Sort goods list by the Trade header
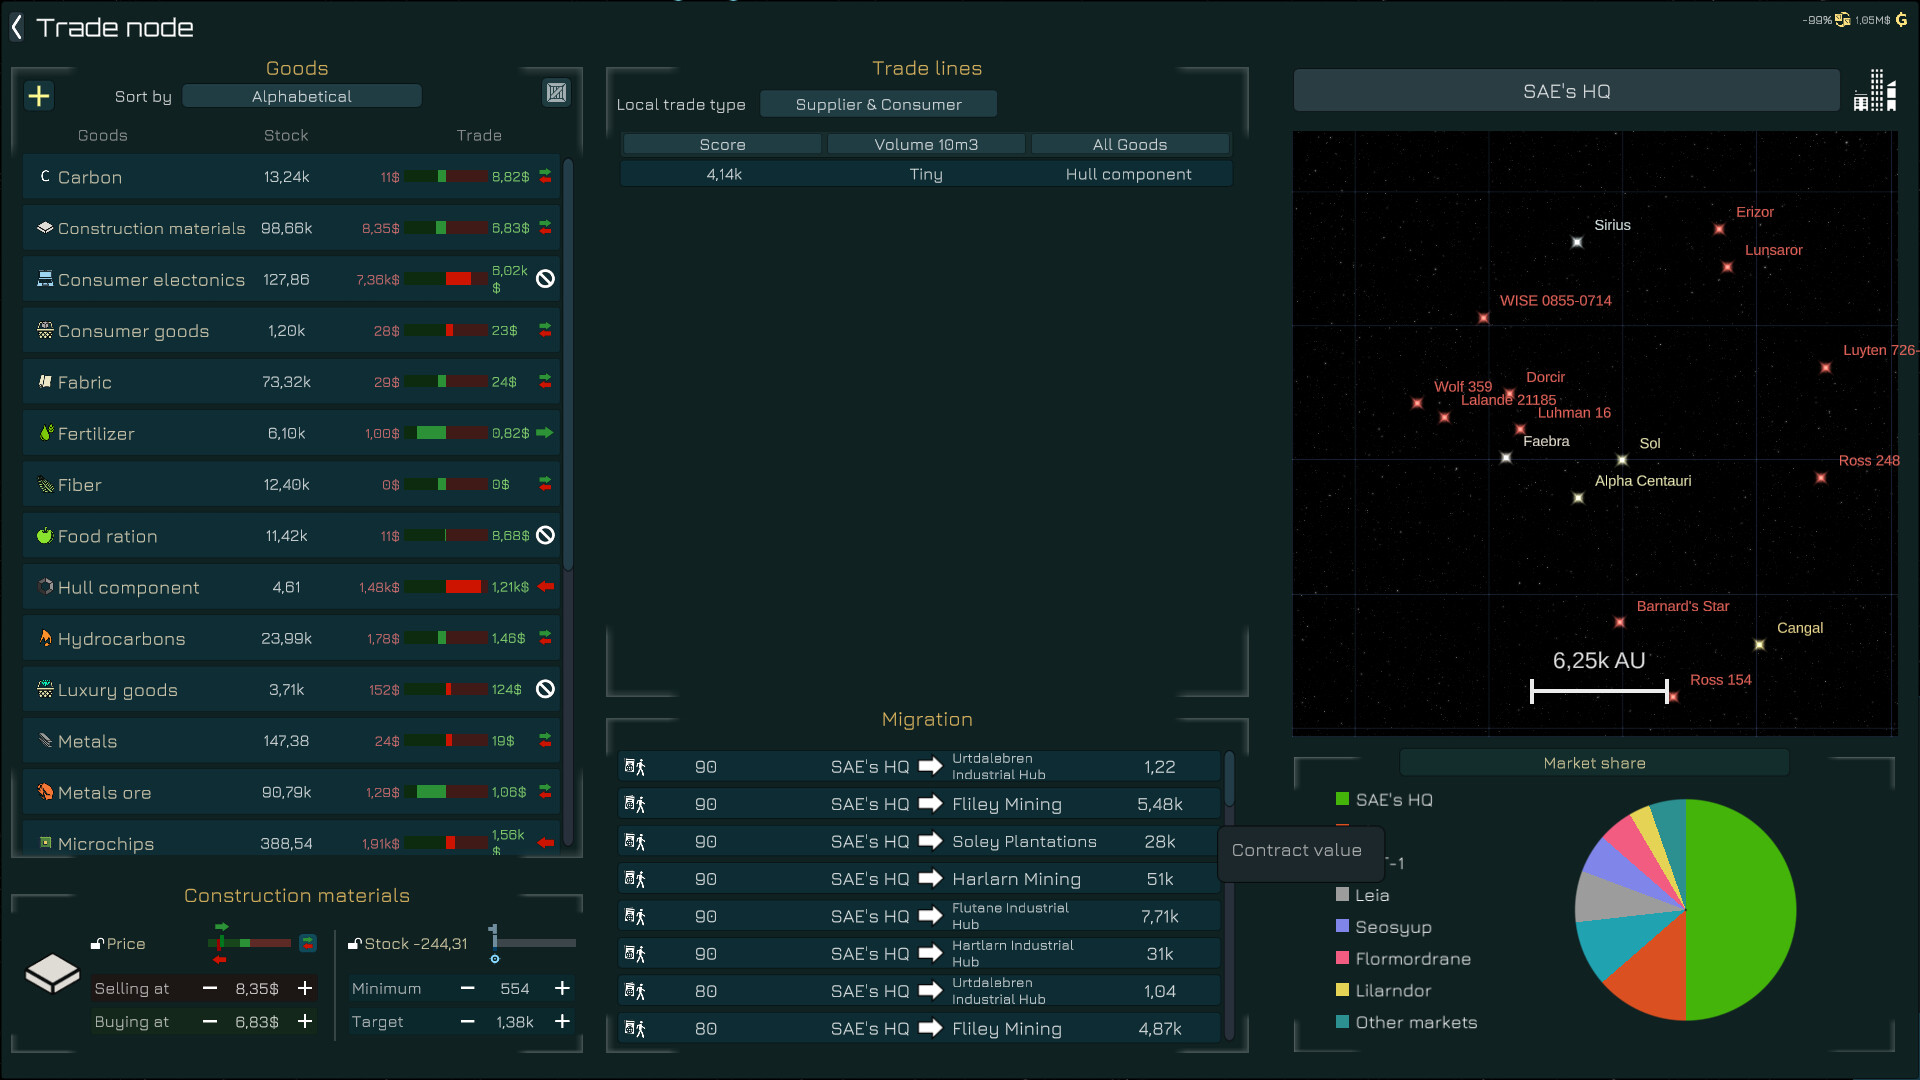1920x1080 pixels. coord(479,135)
